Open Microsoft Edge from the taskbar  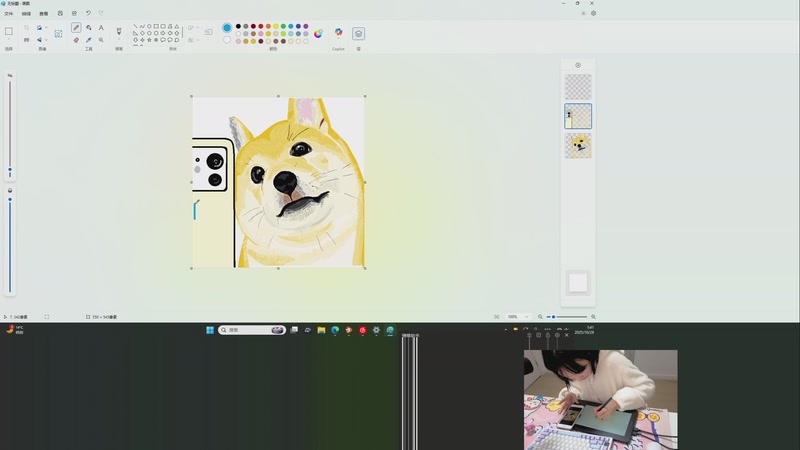[x=335, y=330]
